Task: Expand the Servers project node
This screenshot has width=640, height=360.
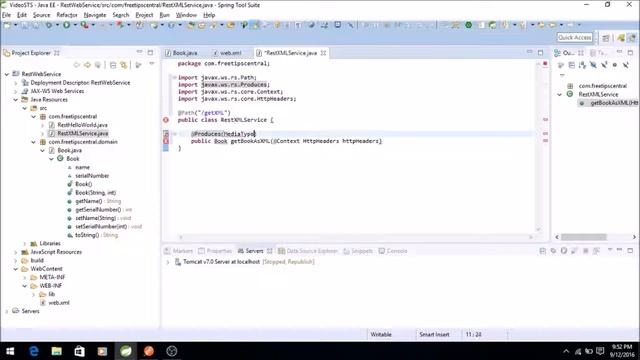Action: click(7, 311)
